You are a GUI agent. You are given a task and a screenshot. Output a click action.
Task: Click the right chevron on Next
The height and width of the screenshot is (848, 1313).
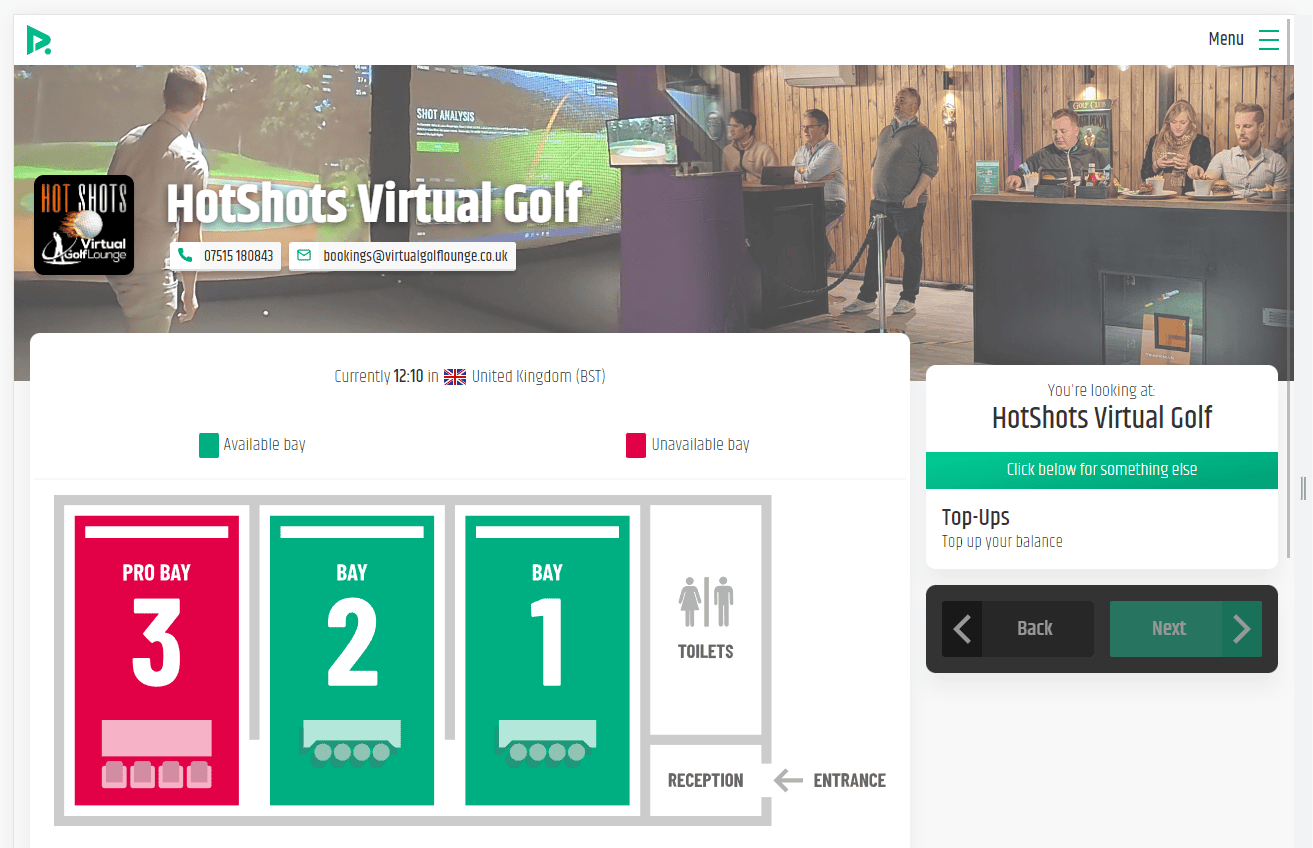click(1242, 629)
